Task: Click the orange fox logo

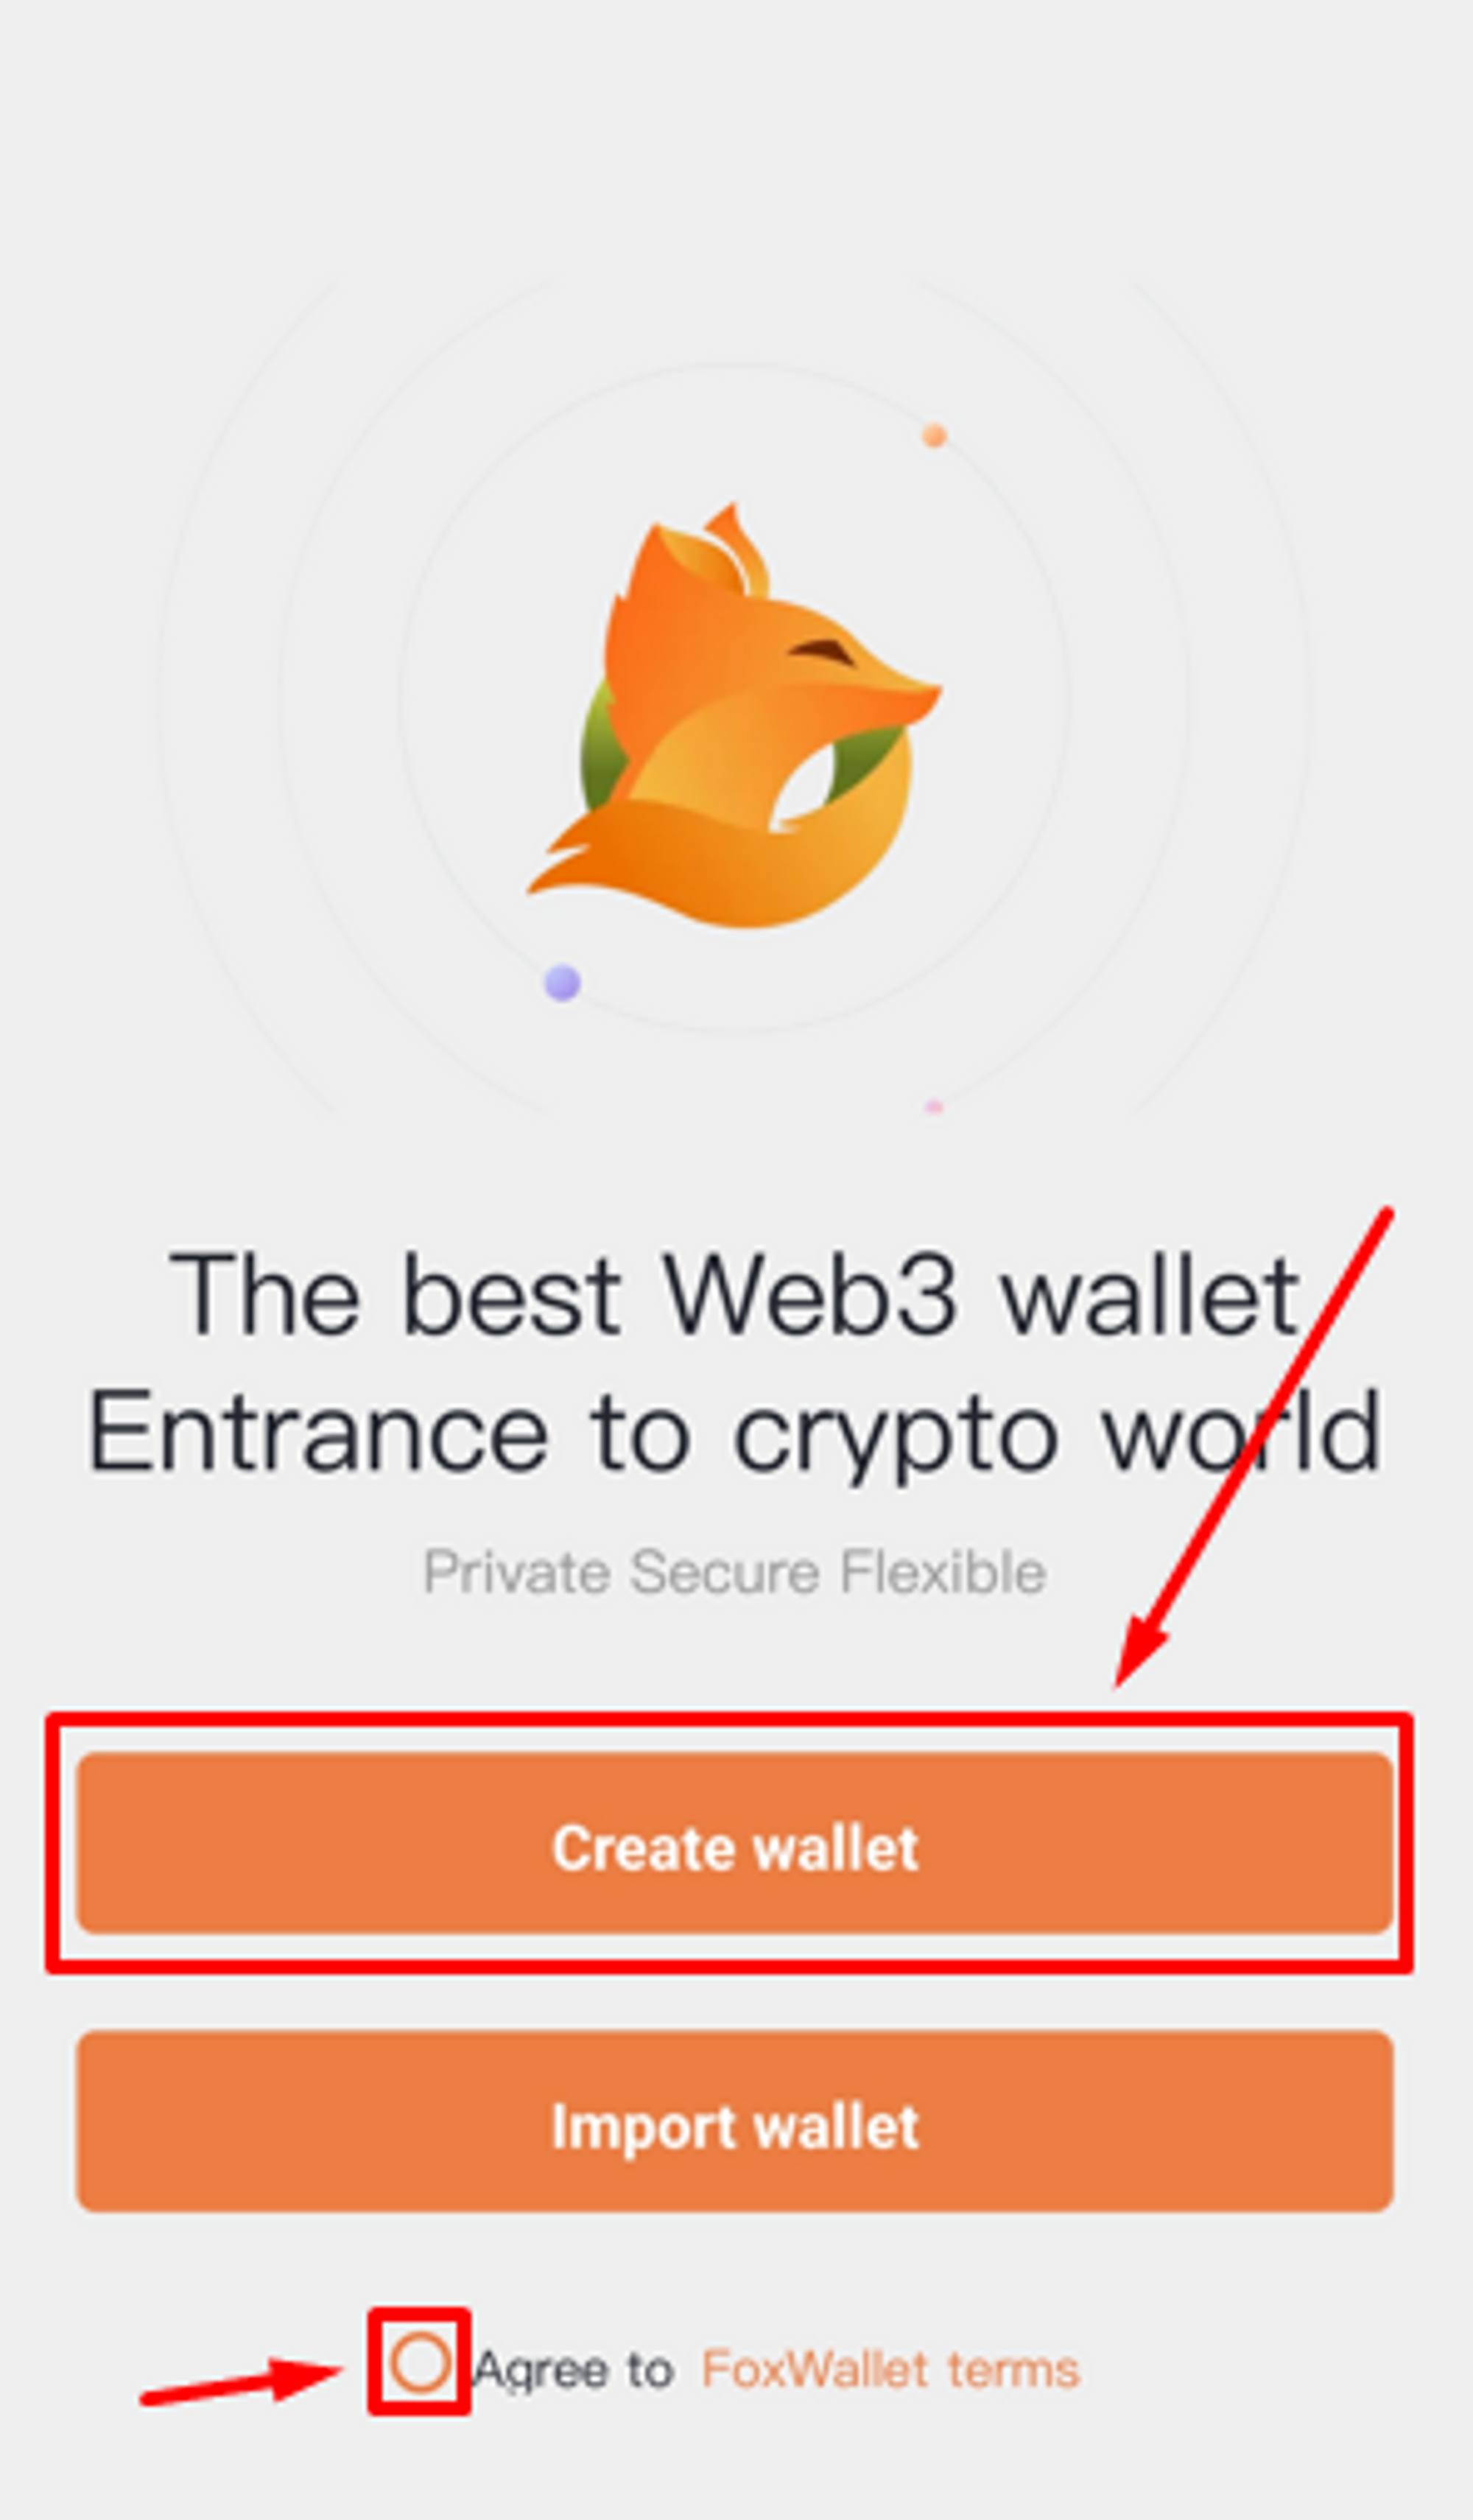Action: [x=735, y=715]
